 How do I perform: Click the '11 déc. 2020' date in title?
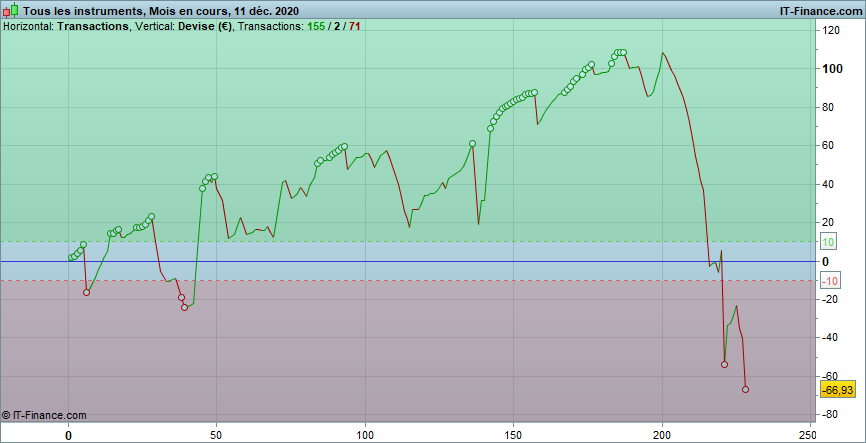click(266, 10)
